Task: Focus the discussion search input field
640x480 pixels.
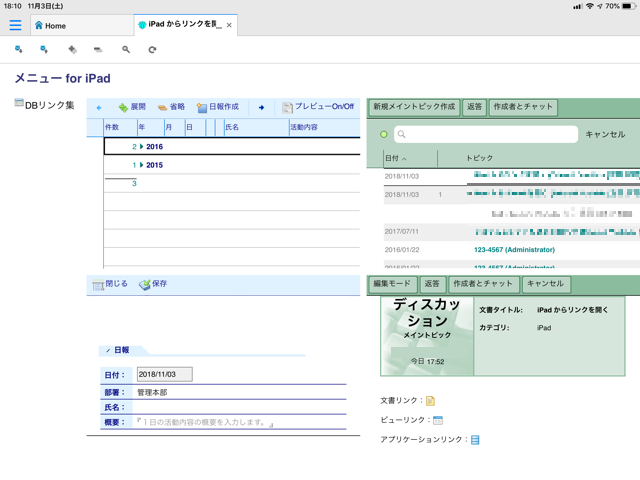Action: (486, 134)
